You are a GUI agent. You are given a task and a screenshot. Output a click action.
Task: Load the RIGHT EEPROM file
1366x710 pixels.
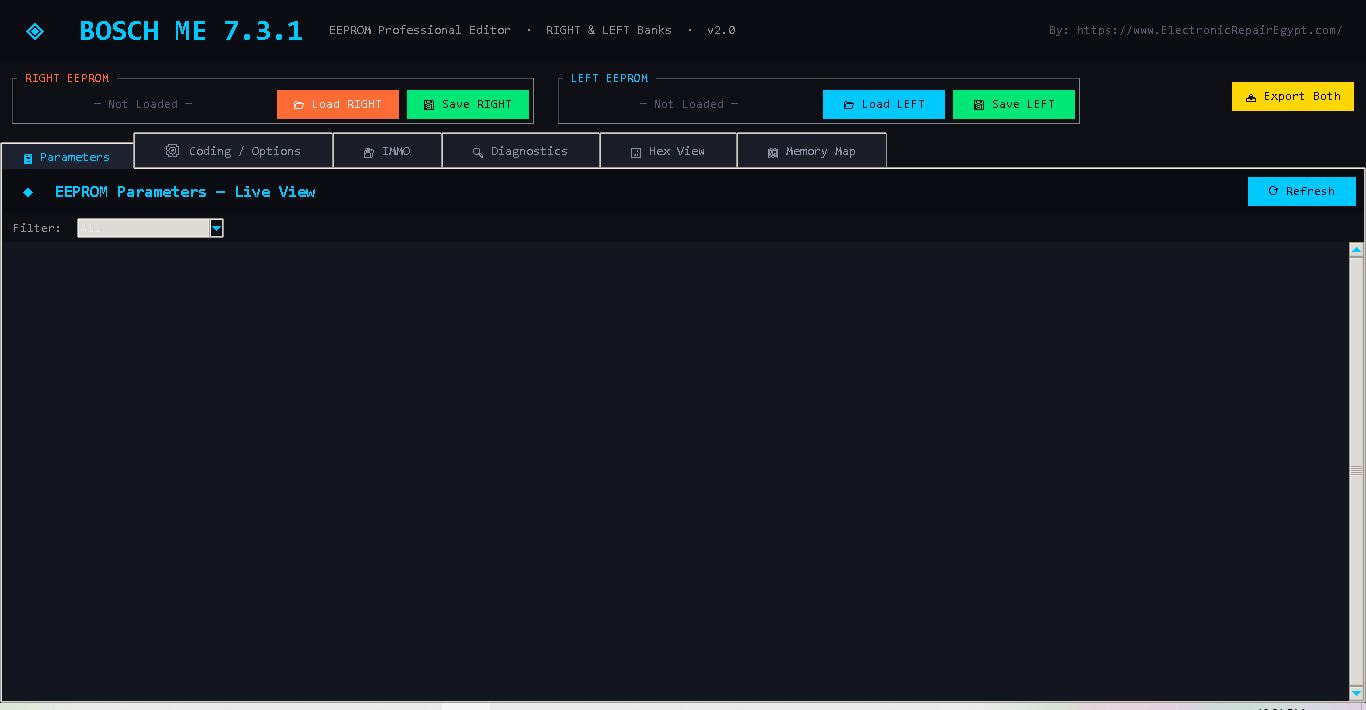pos(338,104)
